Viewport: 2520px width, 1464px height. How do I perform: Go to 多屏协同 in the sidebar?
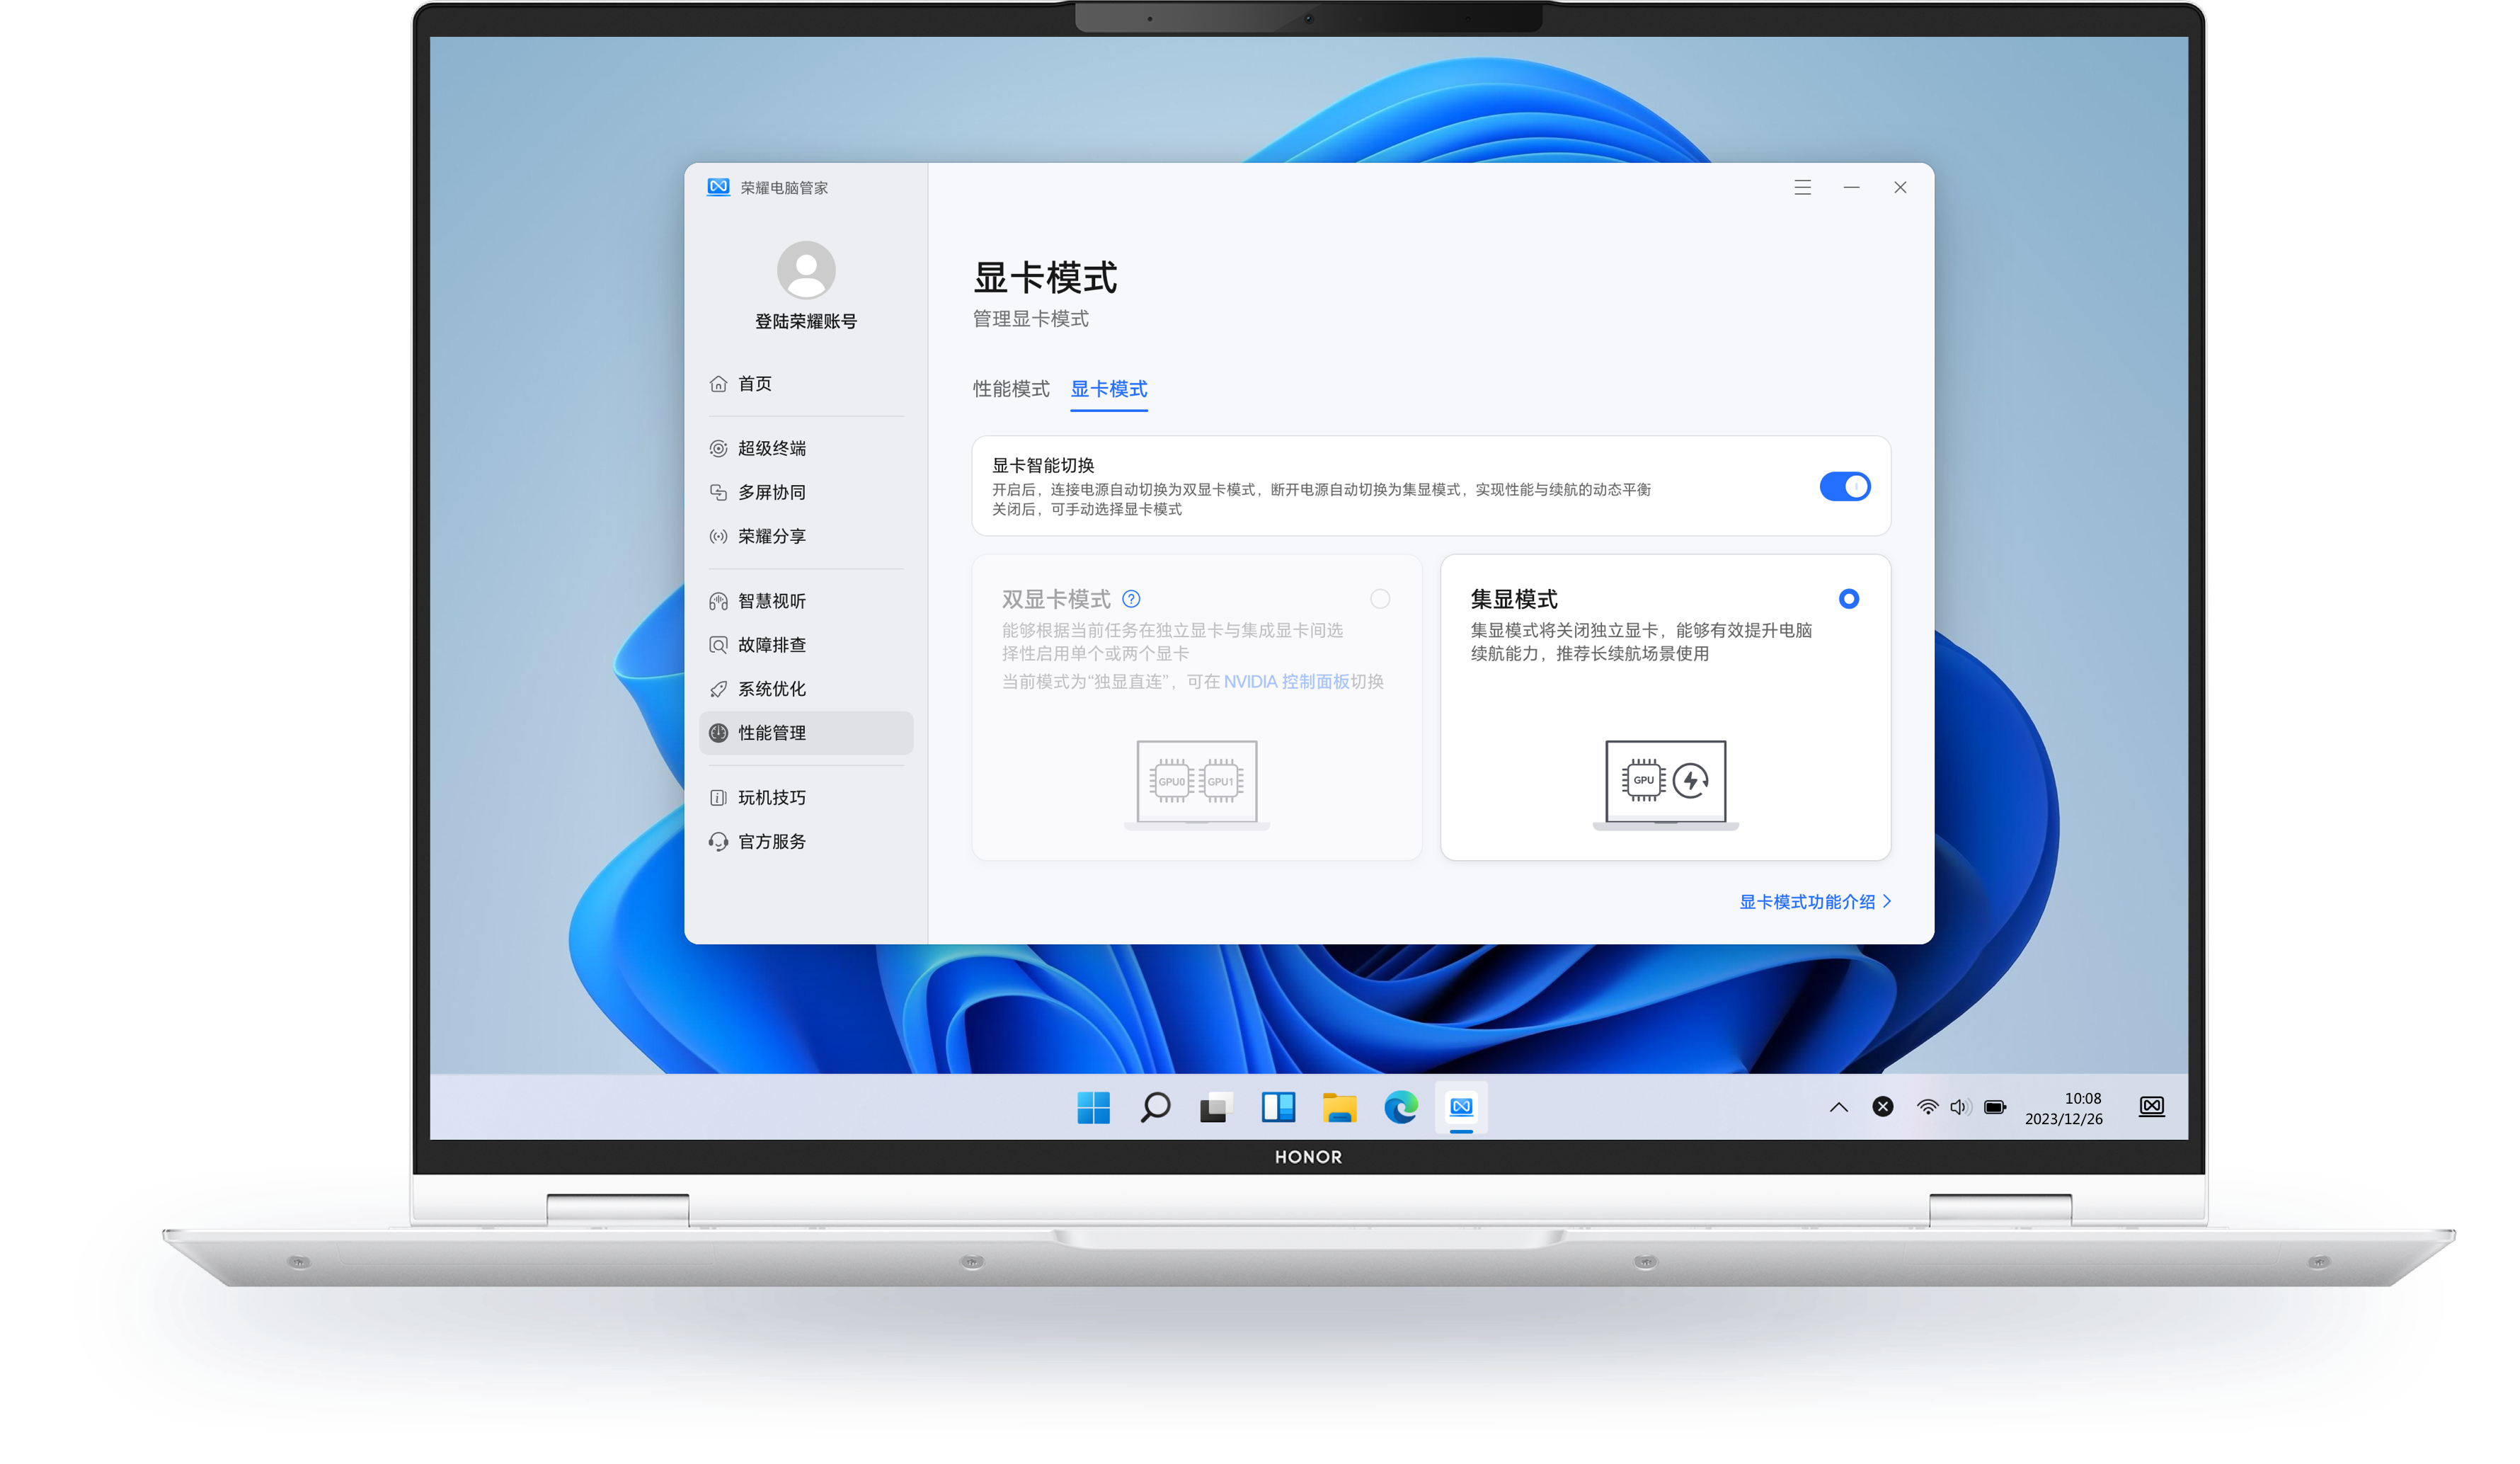click(771, 492)
